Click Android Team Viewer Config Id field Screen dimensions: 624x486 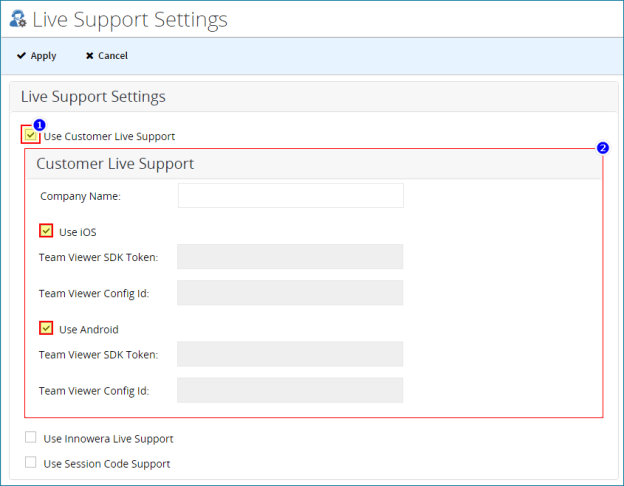point(290,390)
